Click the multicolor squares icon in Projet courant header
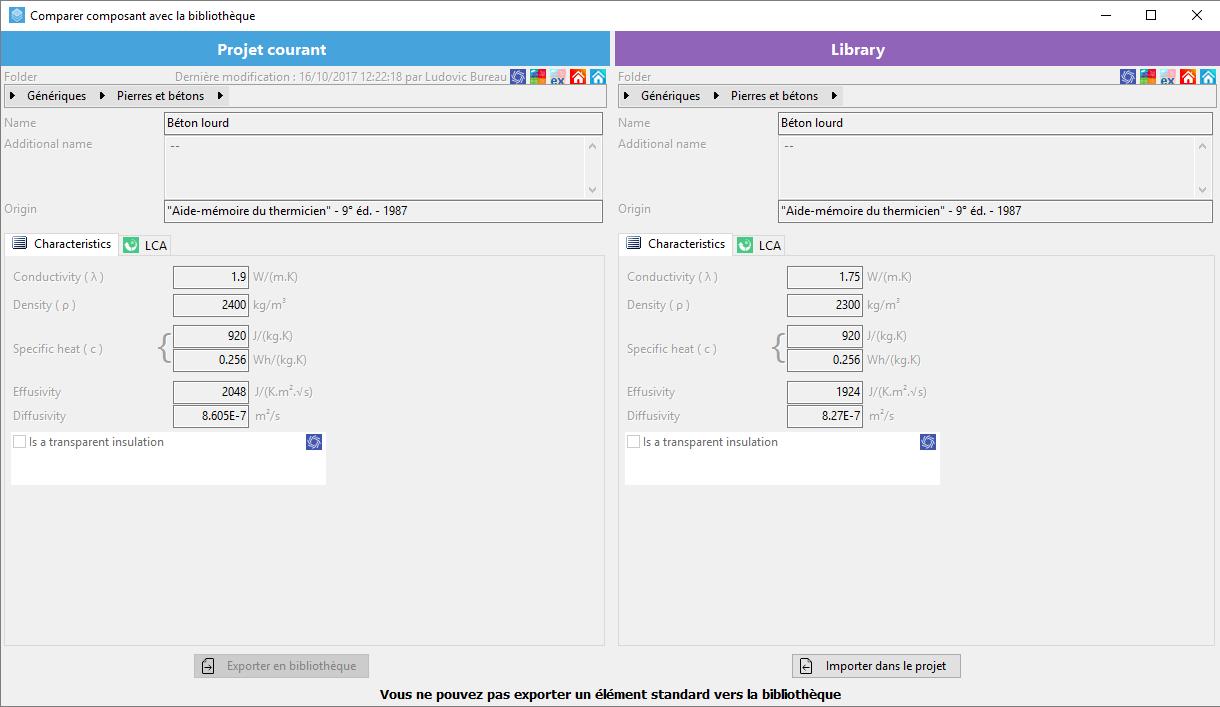This screenshot has height=707, width=1220. click(x=538, y=76)
